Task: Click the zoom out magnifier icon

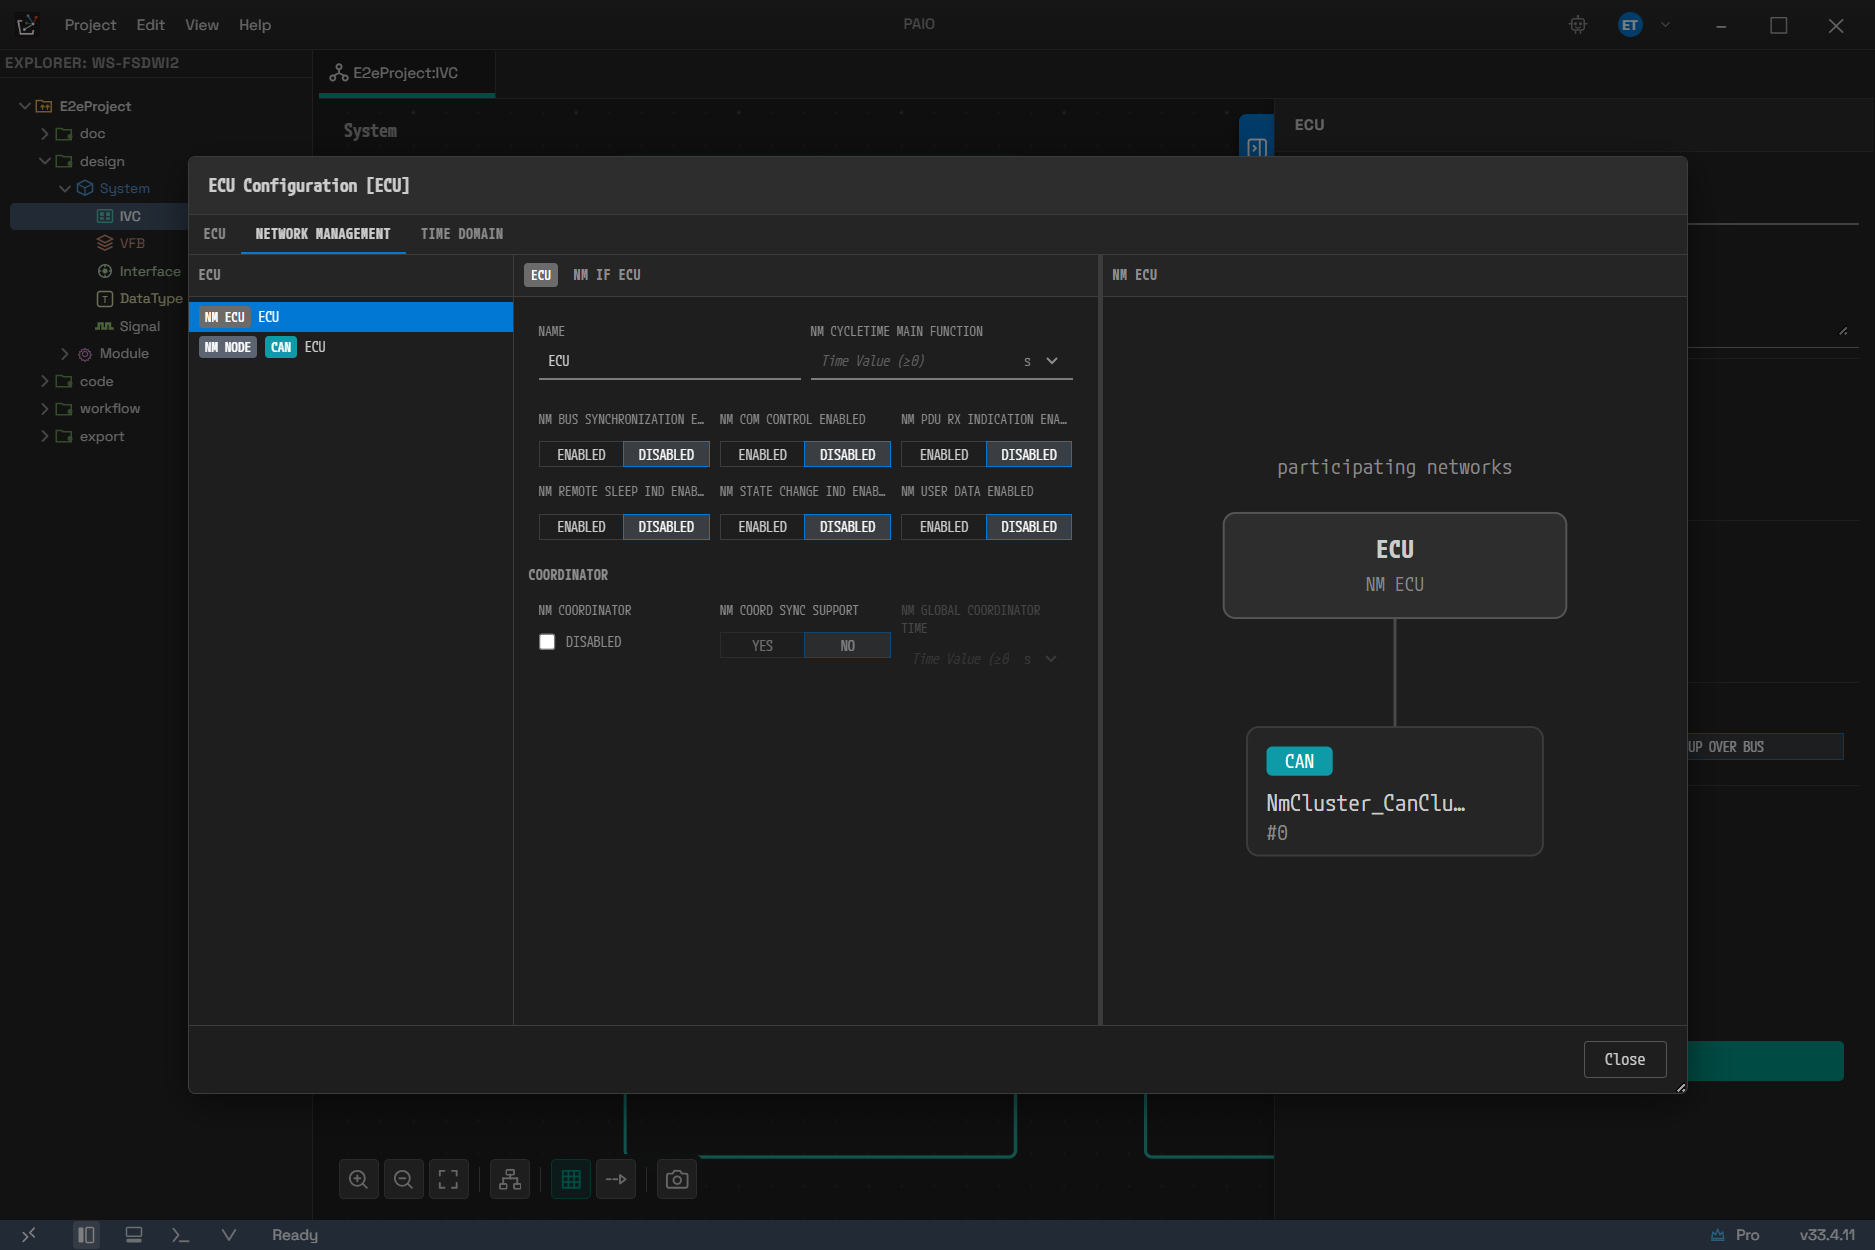Action: (404, 1180)
